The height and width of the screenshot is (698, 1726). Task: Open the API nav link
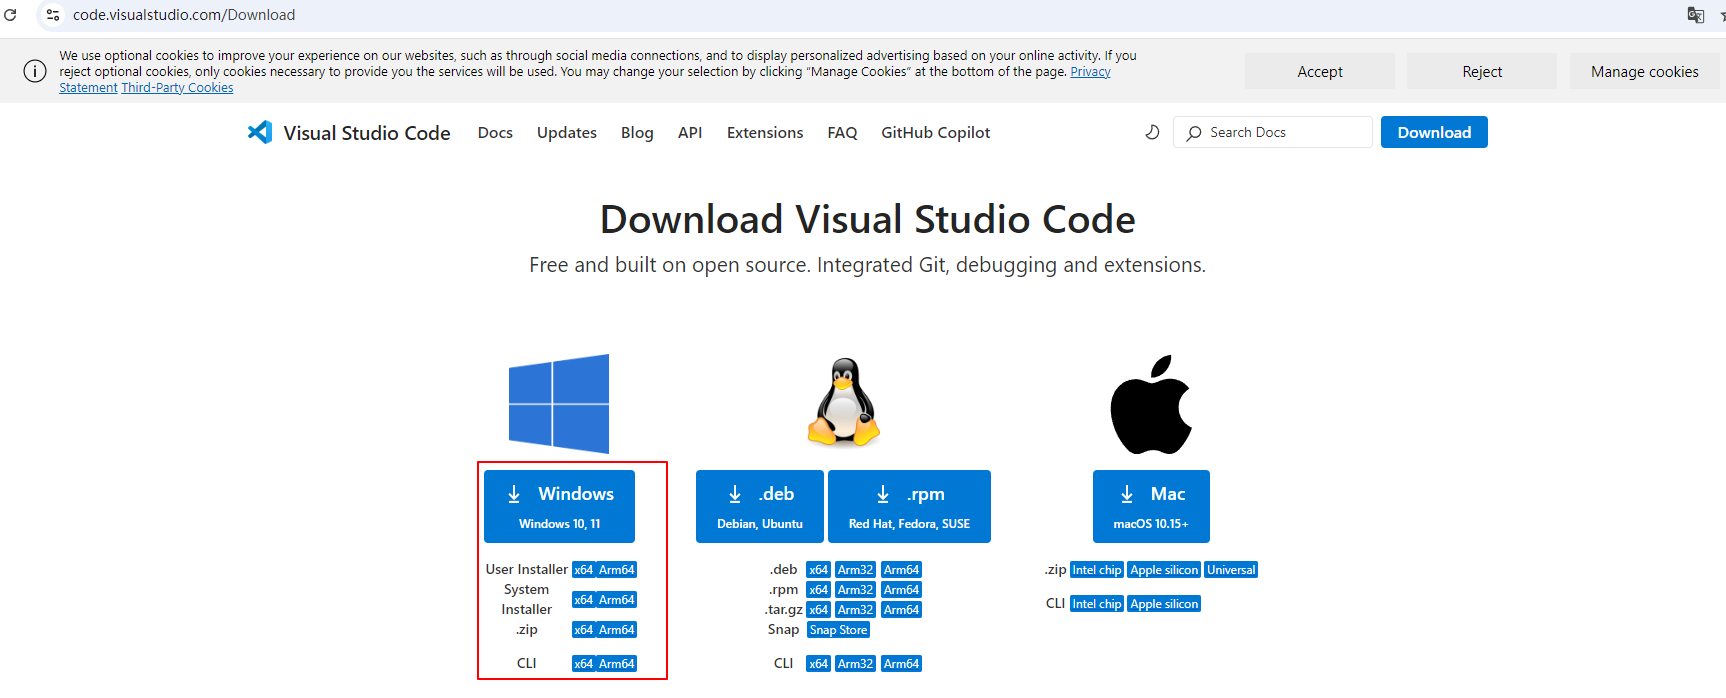coord(690,133)
